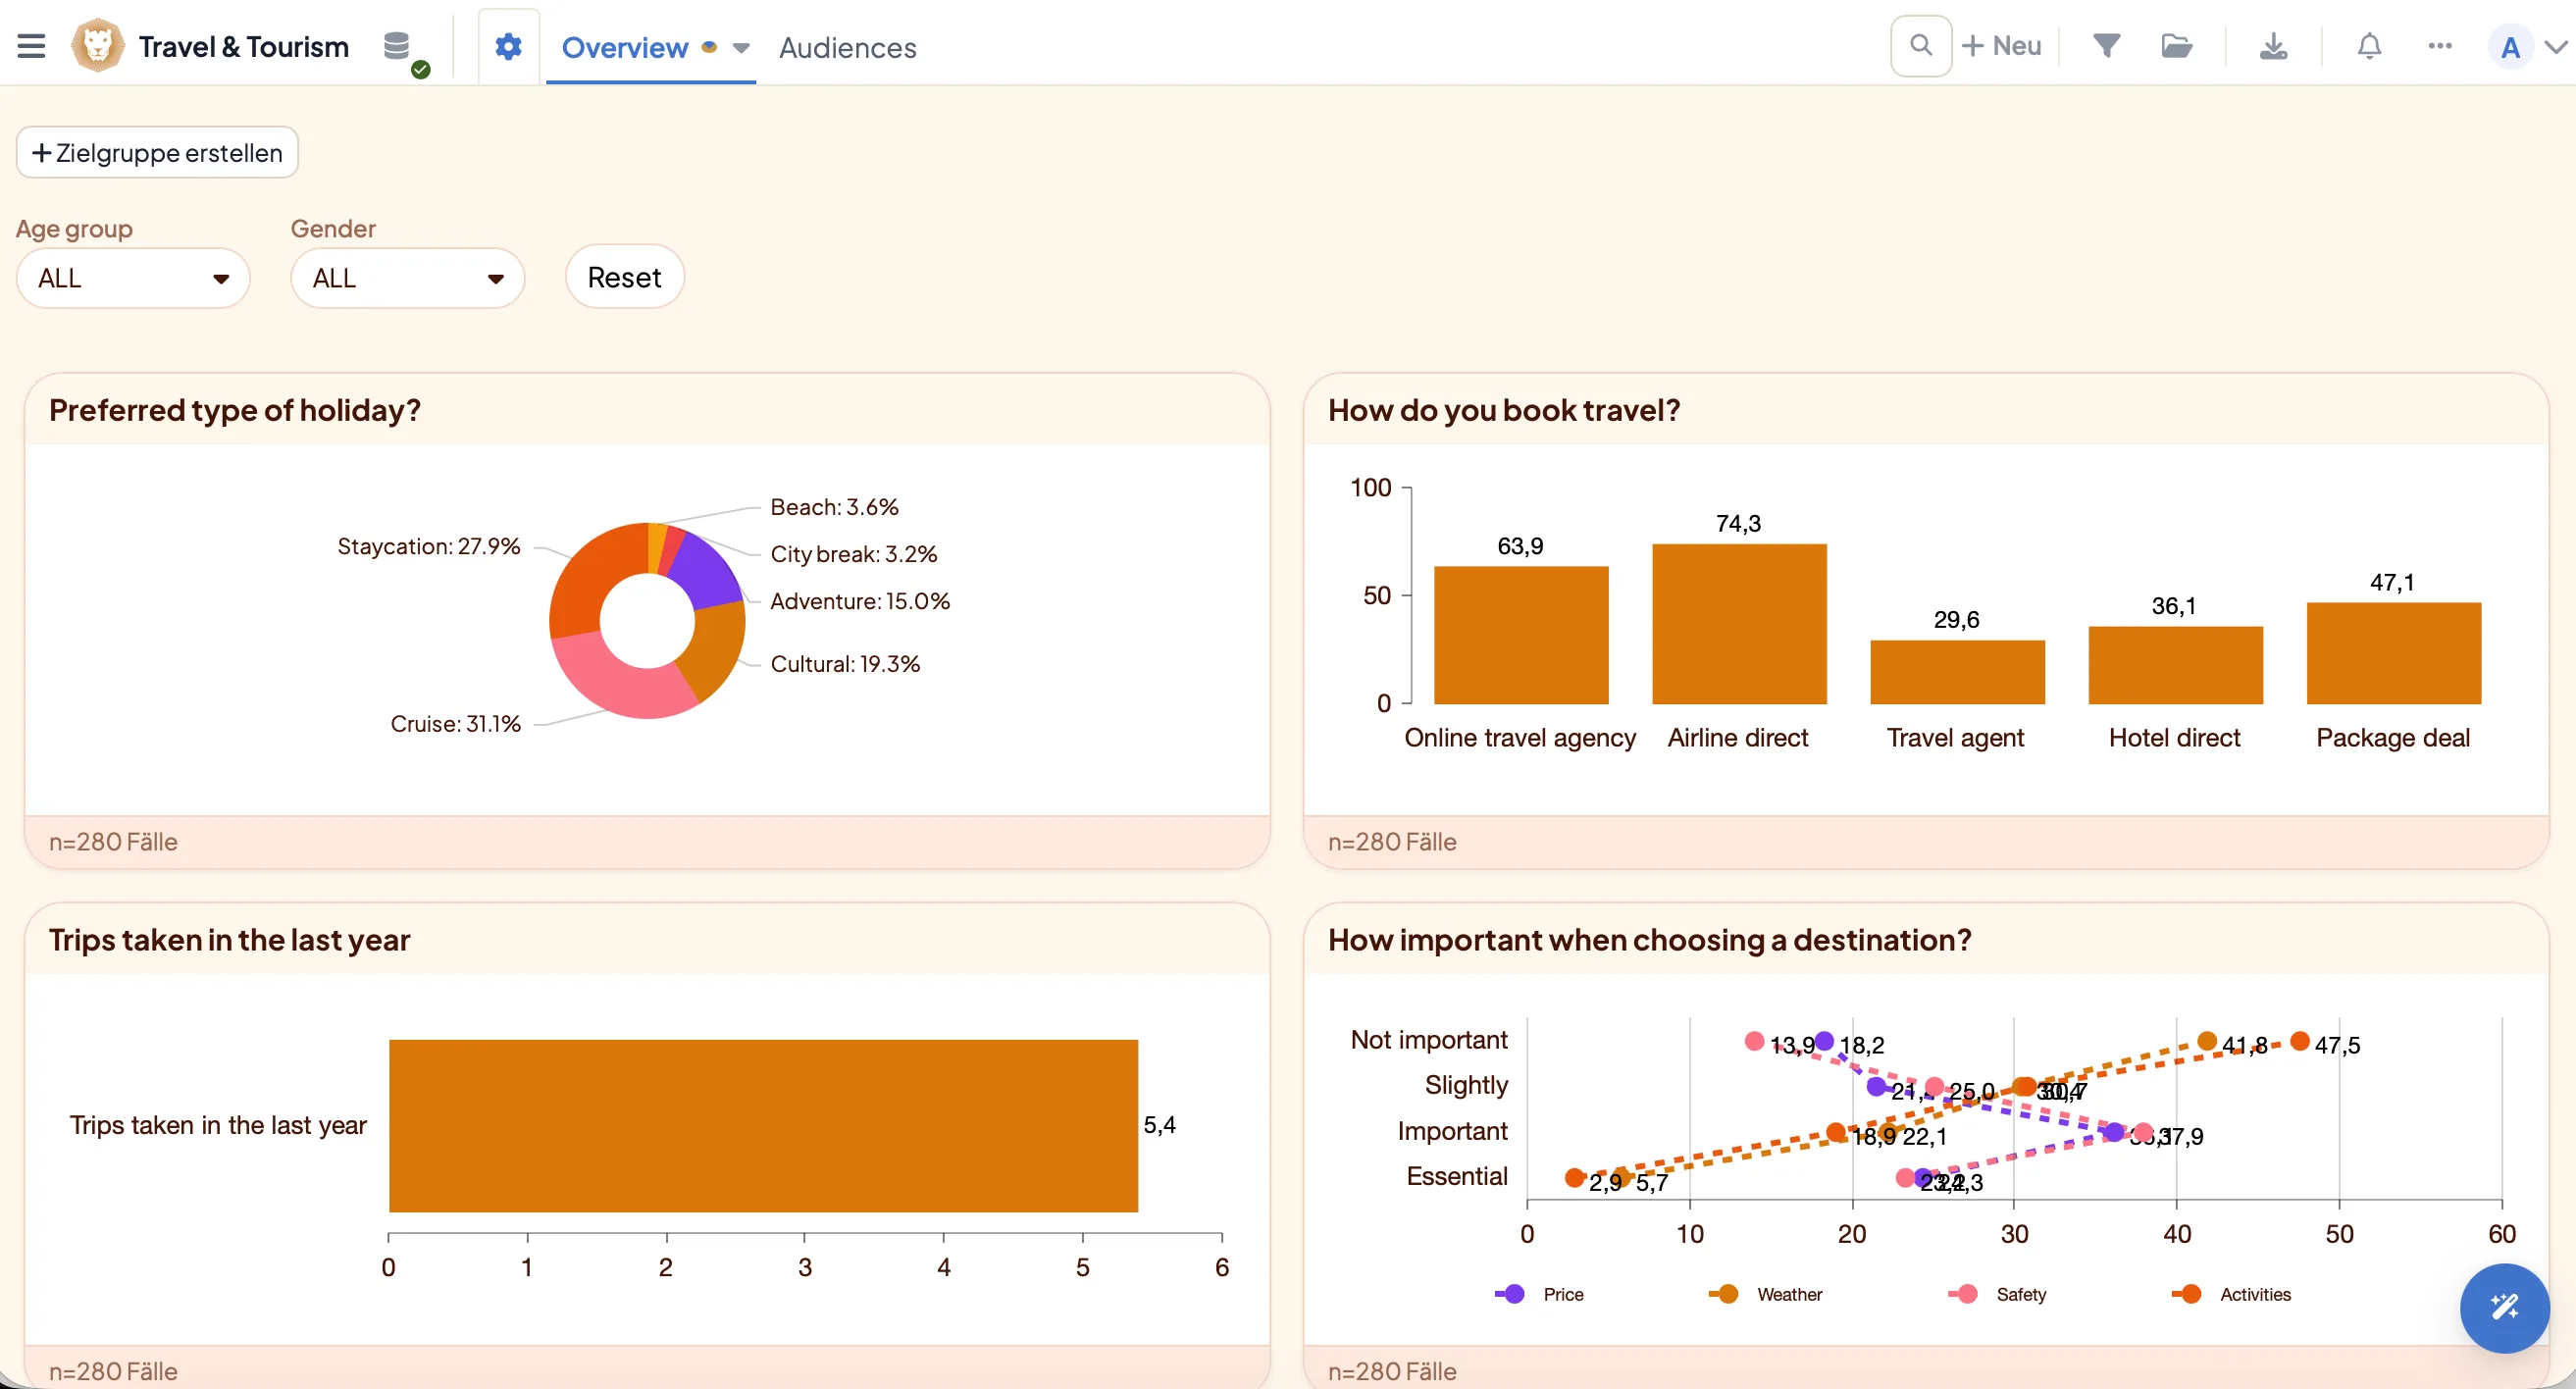Viewport: 2576px width, 1389px height.
Task: Click 'Trips taken in the last year' card title
Action: [x=230, y=940]
